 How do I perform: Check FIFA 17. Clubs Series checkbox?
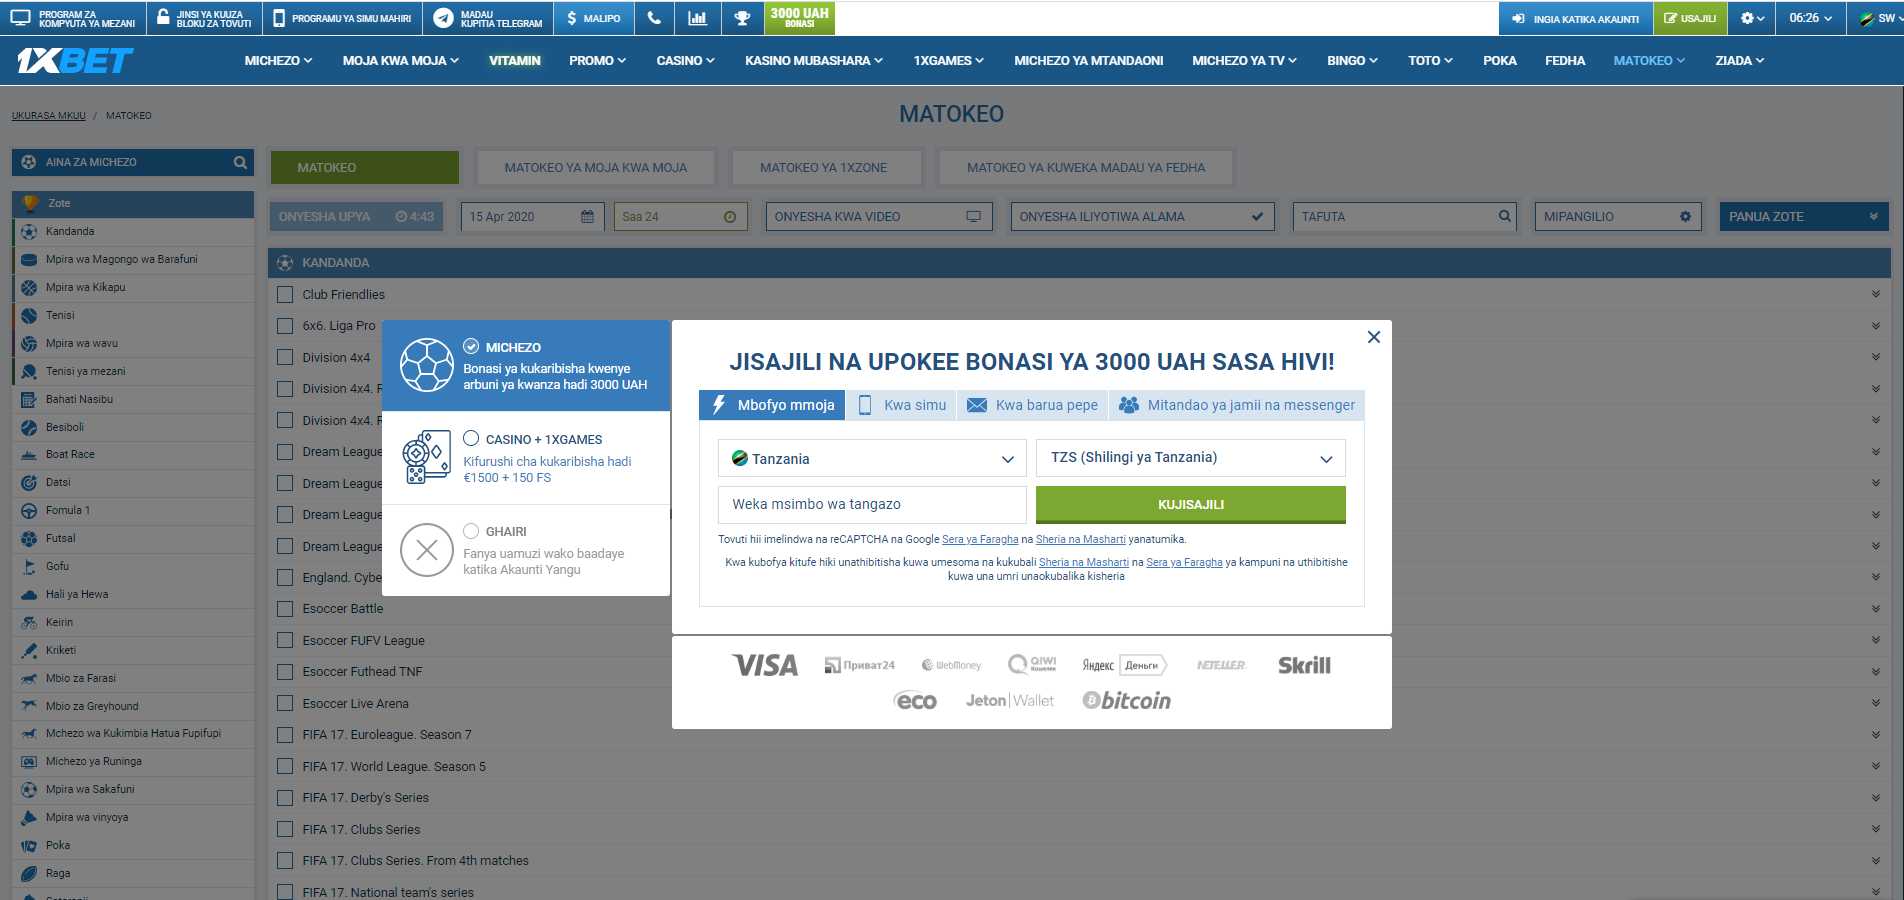pos(285,830)
